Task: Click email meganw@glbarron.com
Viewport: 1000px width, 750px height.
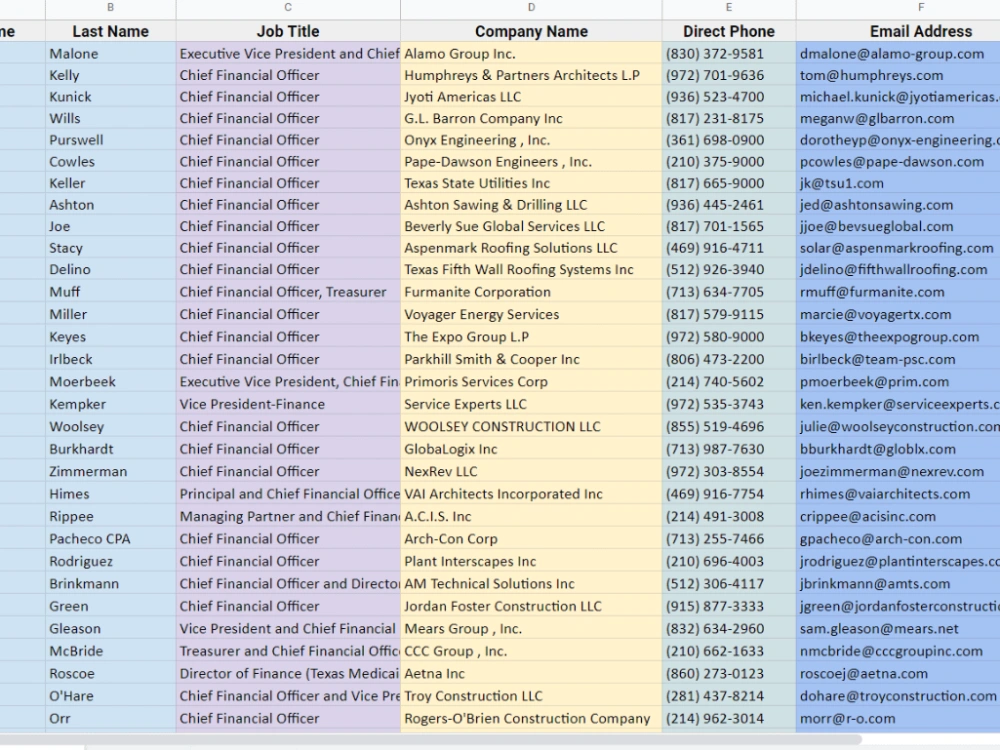Action: click(x=898, y=119)
